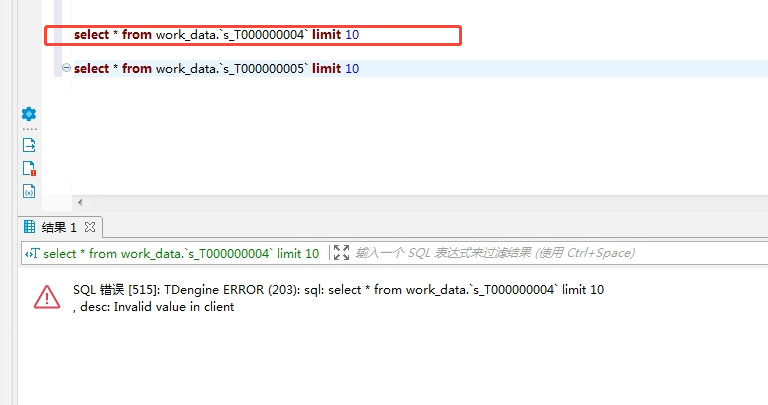Collapse the fold marker beside the second query
The image size is (768, 405).
[66, 68]
